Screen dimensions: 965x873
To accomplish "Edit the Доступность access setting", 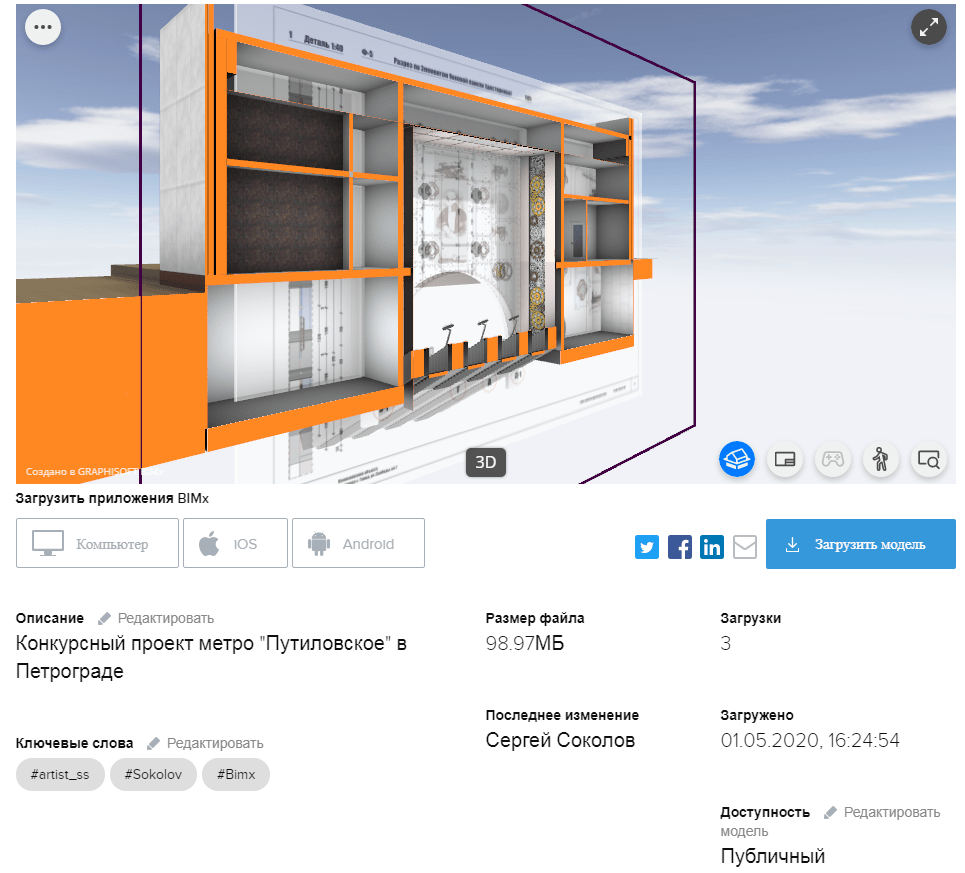I will [x=883, y=812].
